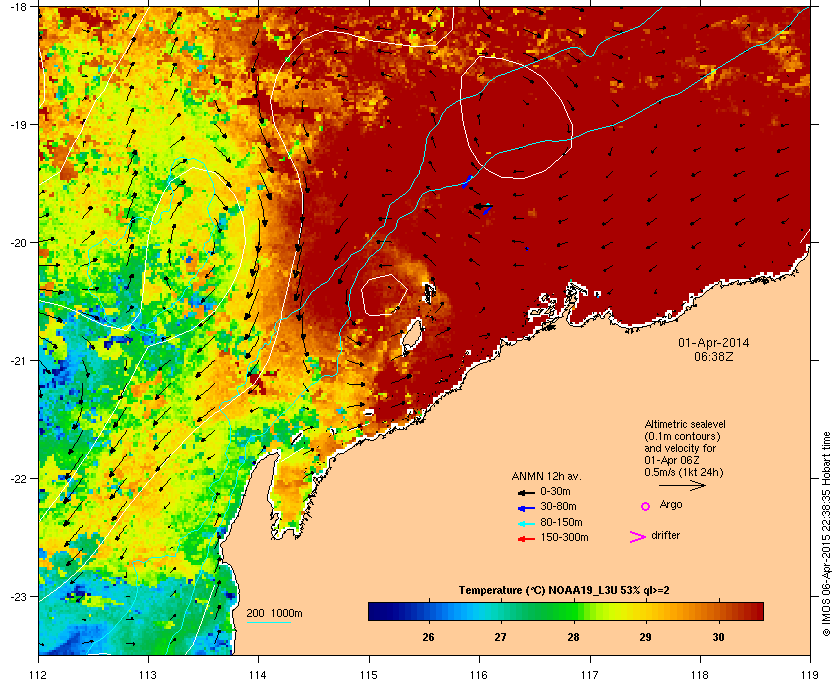The height and width of the screenshot is (680, 840).
Task: Click longitude axis label 119
Action: pos(811,675)
